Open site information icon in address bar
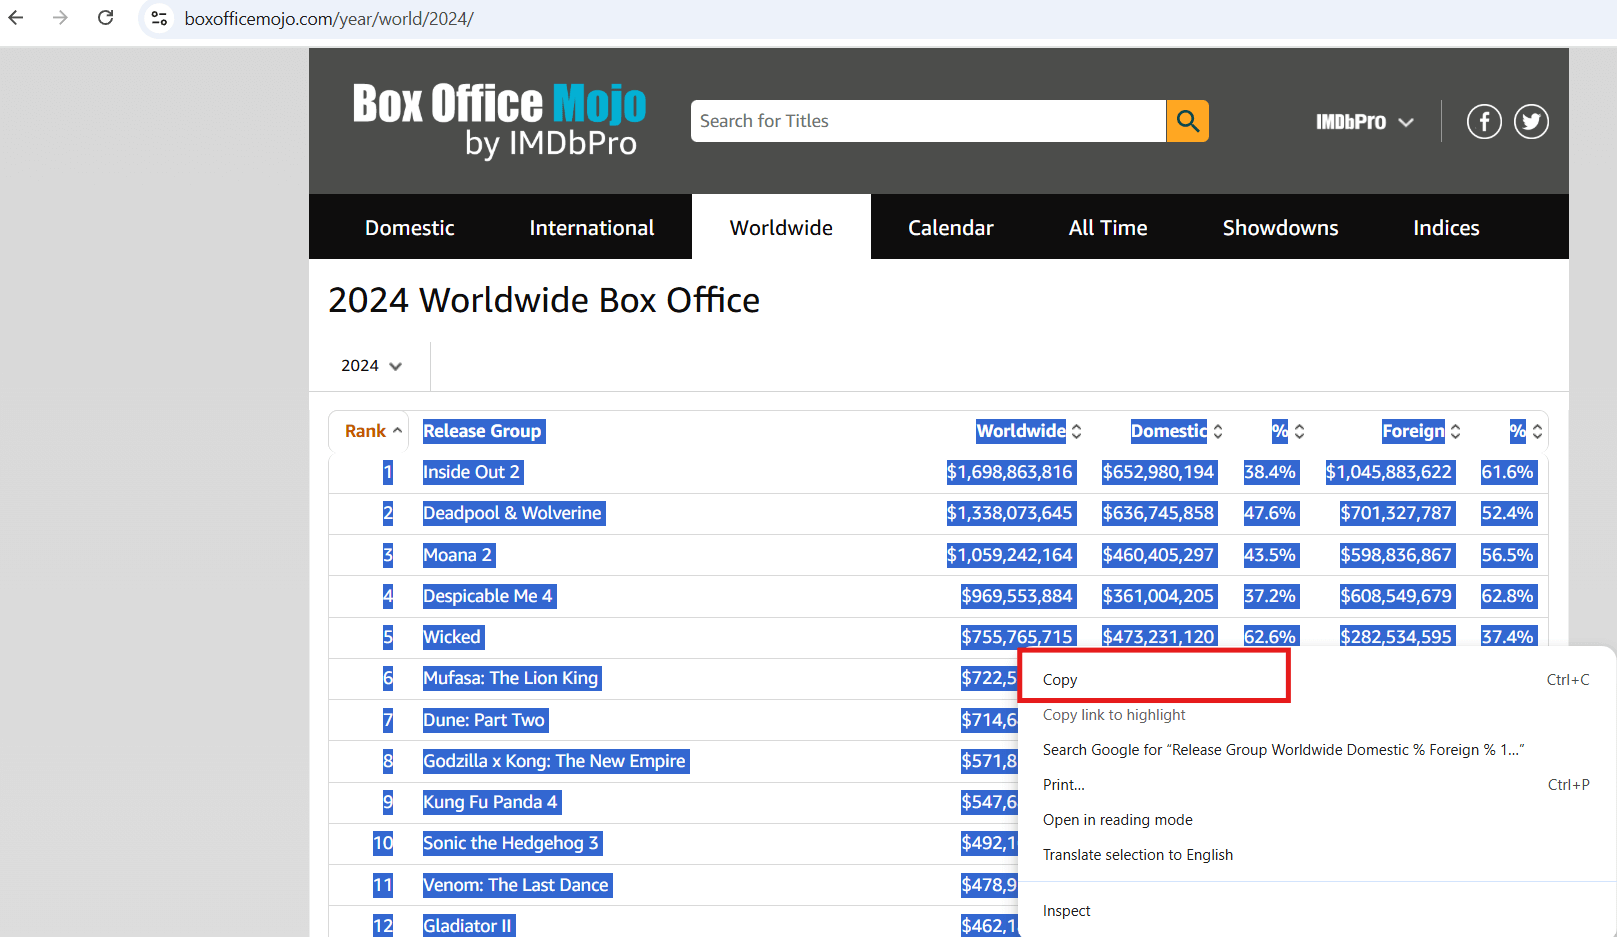Image resolution: width=1617 pixels, height=937 pixels. [x=159, y=18]
